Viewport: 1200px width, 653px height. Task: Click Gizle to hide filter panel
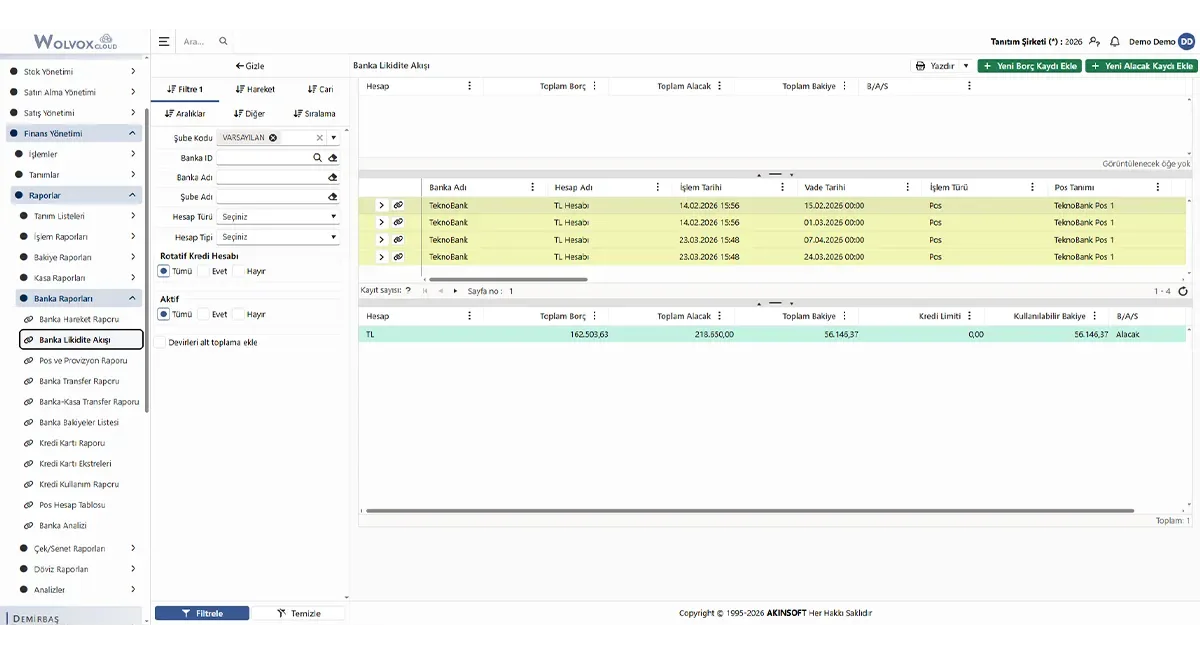[249, 66]
